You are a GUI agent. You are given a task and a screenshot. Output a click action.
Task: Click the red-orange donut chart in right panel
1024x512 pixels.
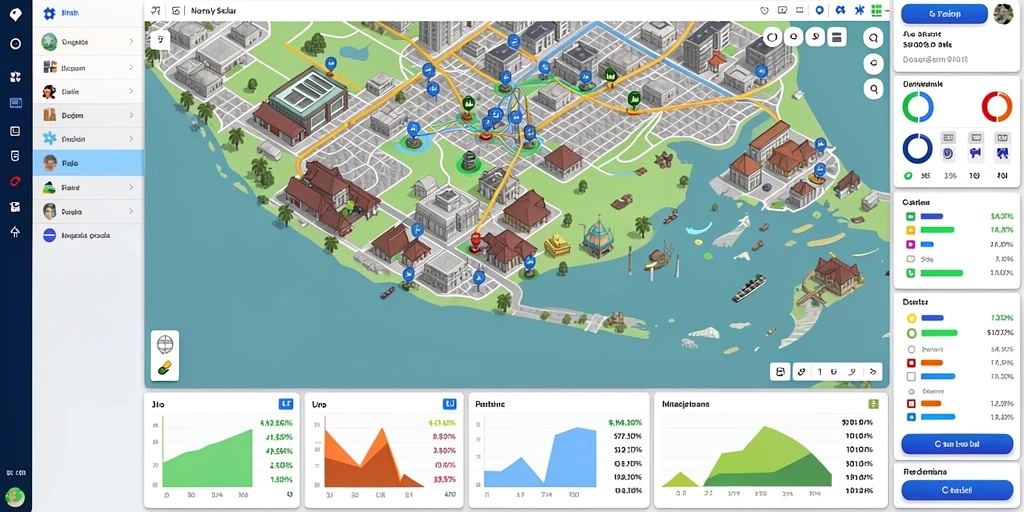tap(997, 106)
